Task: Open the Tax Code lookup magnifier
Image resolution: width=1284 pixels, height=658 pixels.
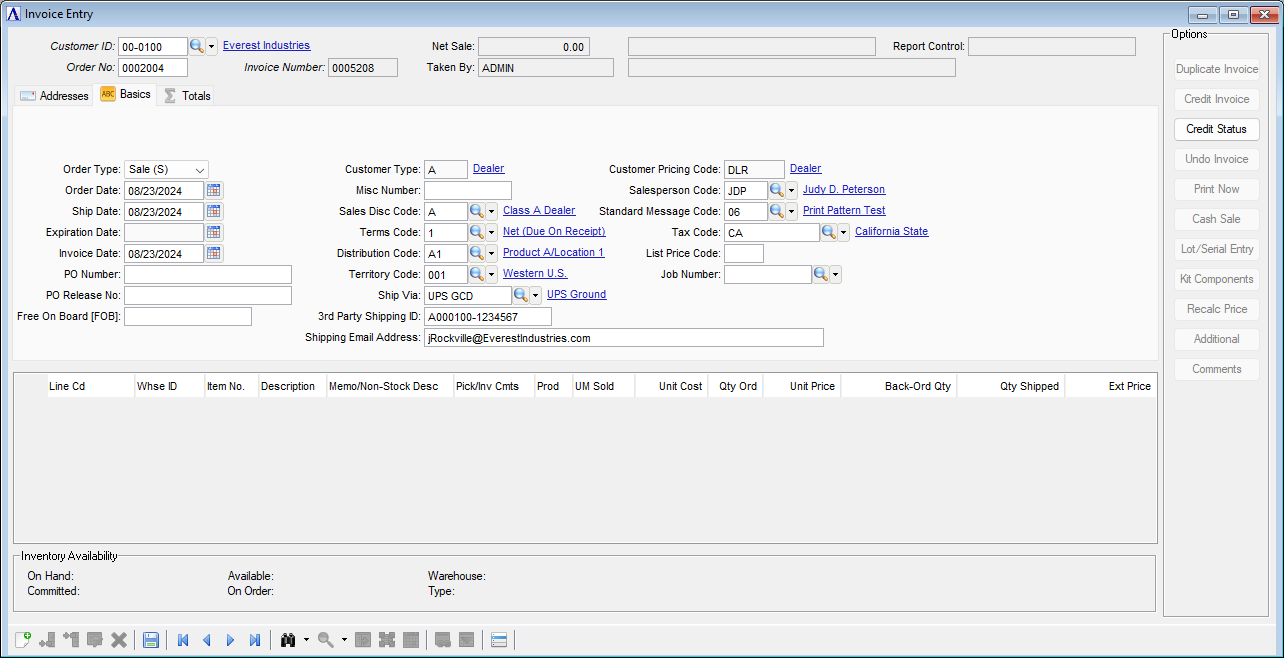Action: click(830, 232)
